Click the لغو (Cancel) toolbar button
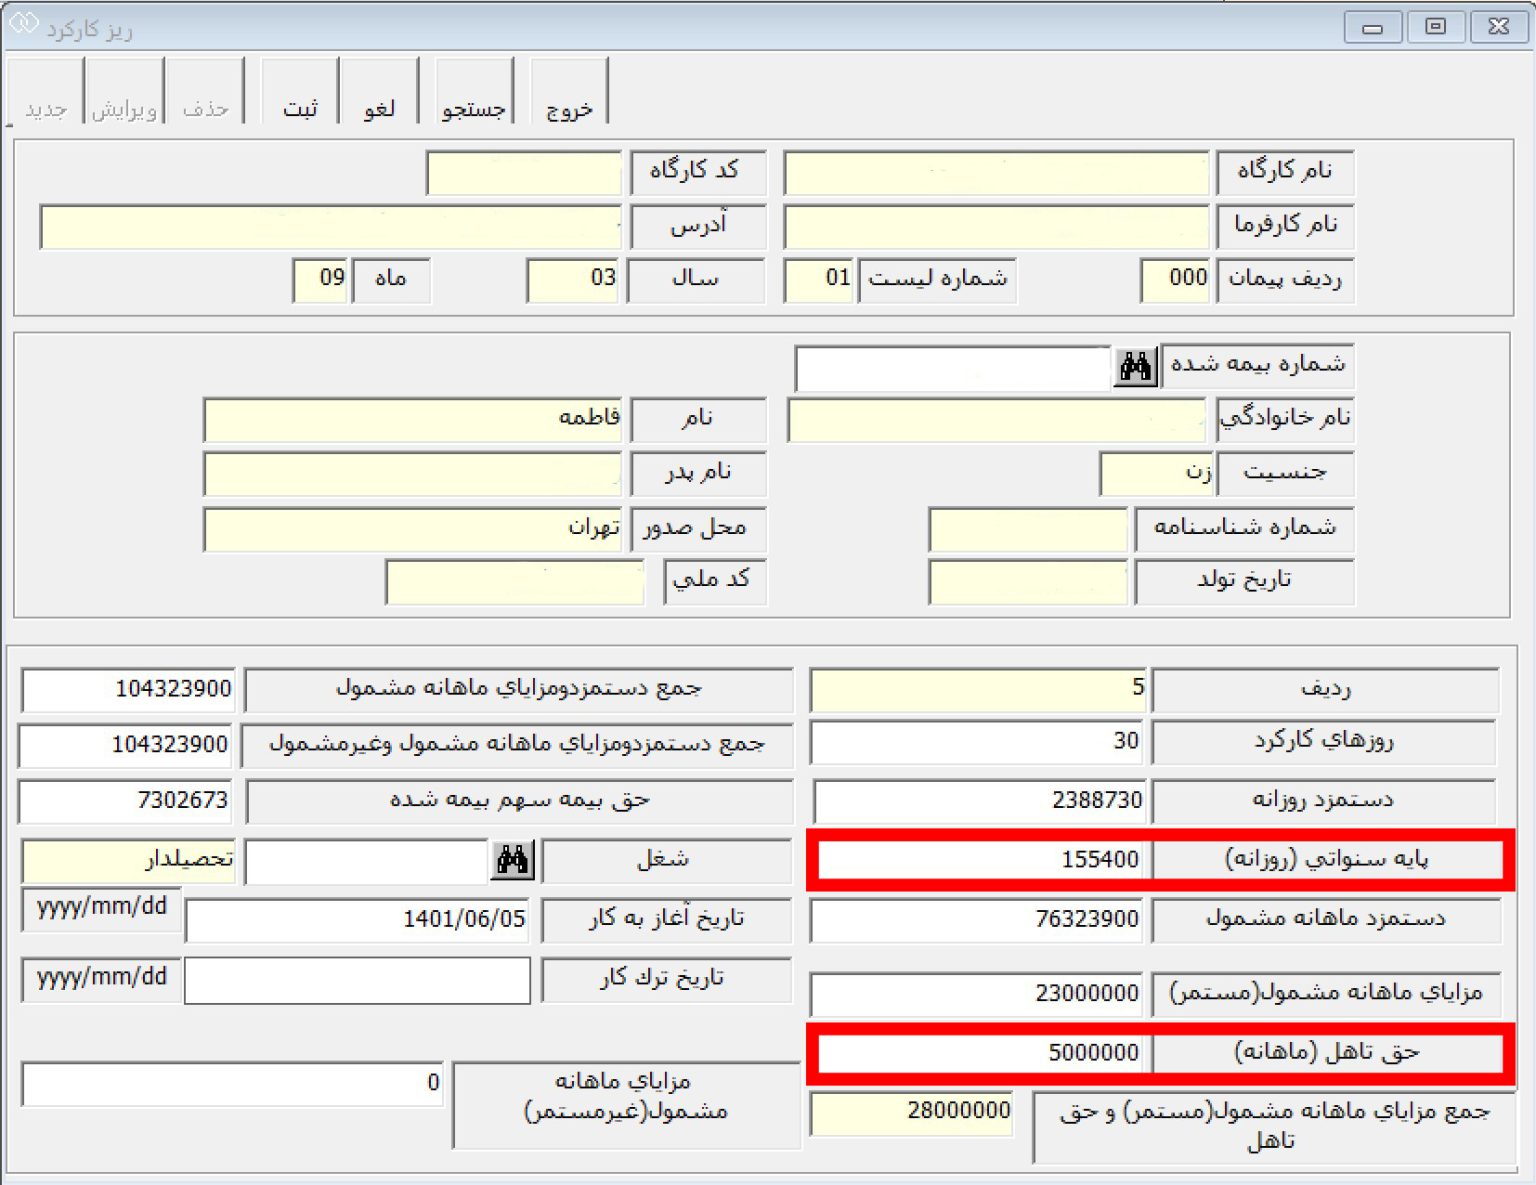The width and height of the screenshot is (1536, 1185). click(x=379, y=93)
